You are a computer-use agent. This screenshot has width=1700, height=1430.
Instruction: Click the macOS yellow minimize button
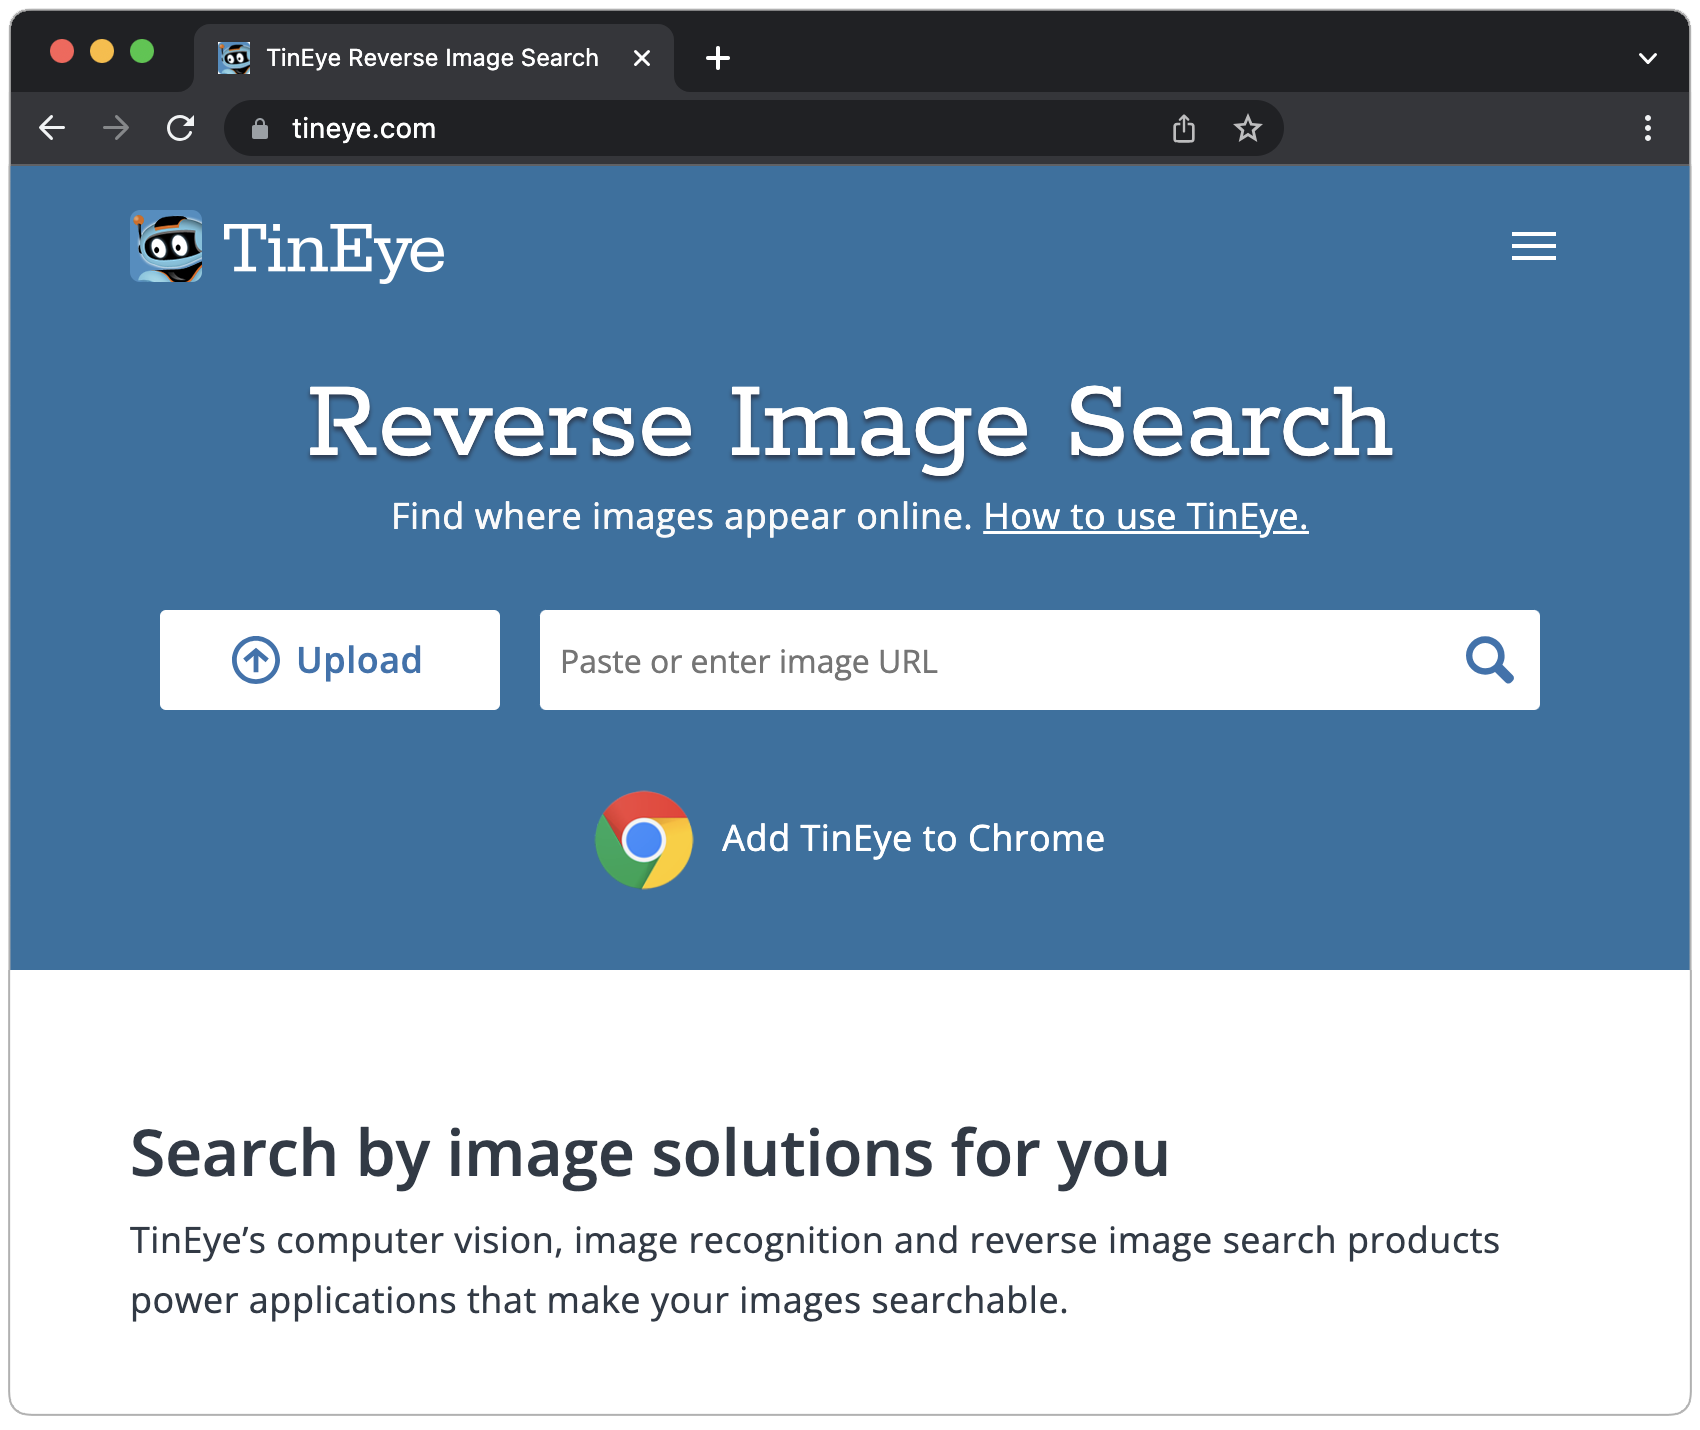pyautogui.click(x=102, y=51)
